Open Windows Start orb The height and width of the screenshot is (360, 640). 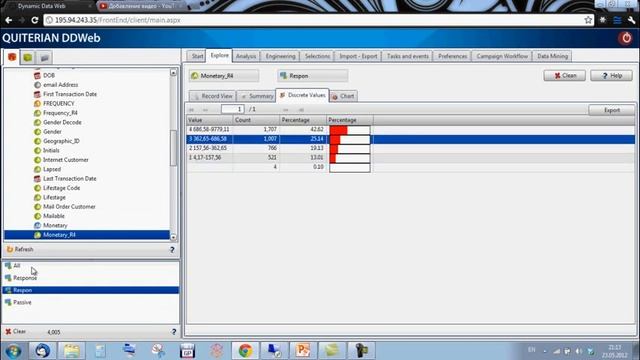[x=13, y=351]
